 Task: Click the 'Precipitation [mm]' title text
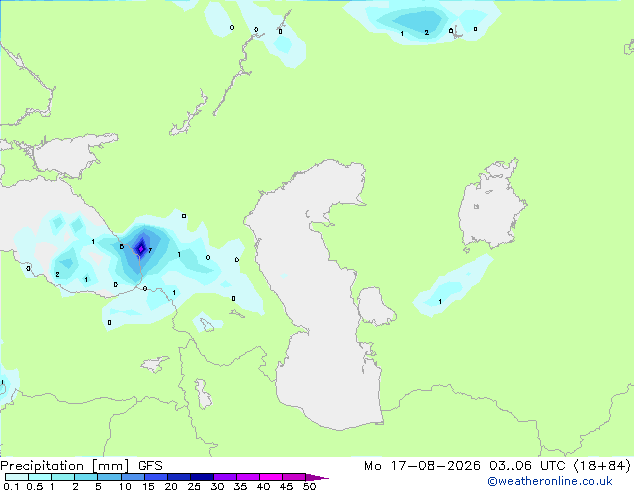tap(65, 466)
